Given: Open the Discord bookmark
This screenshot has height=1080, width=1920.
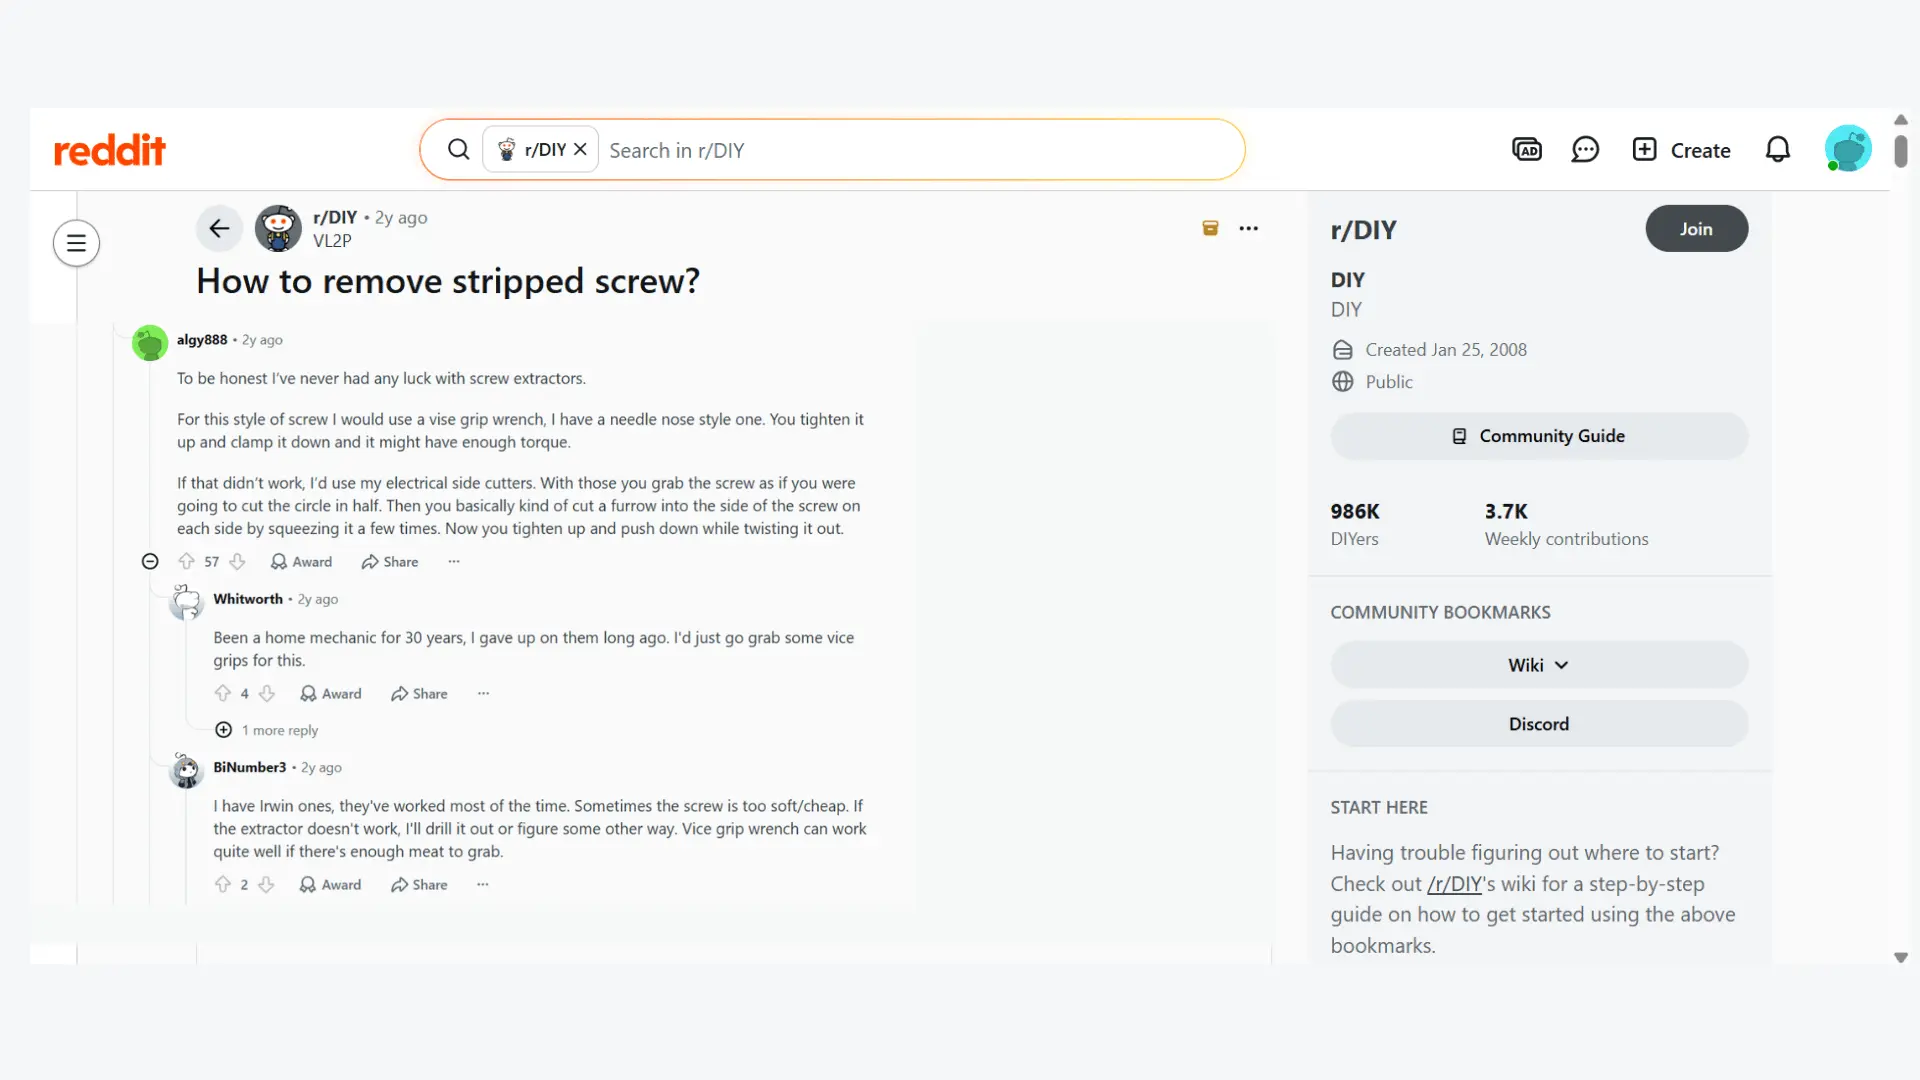Looking at the screenshot, I should 1539,724.
